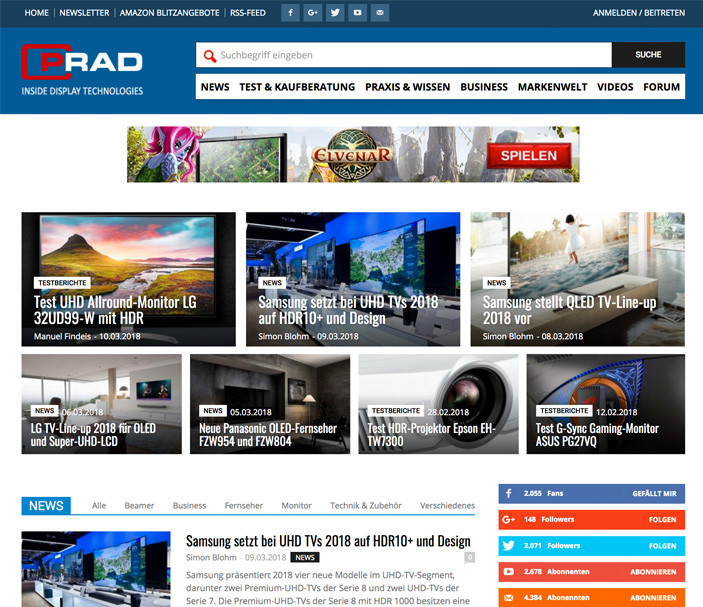The width and height of the screenshot is (703, 607).
Task: Click the blue NEWS section heading
Action: pos(46,506)
